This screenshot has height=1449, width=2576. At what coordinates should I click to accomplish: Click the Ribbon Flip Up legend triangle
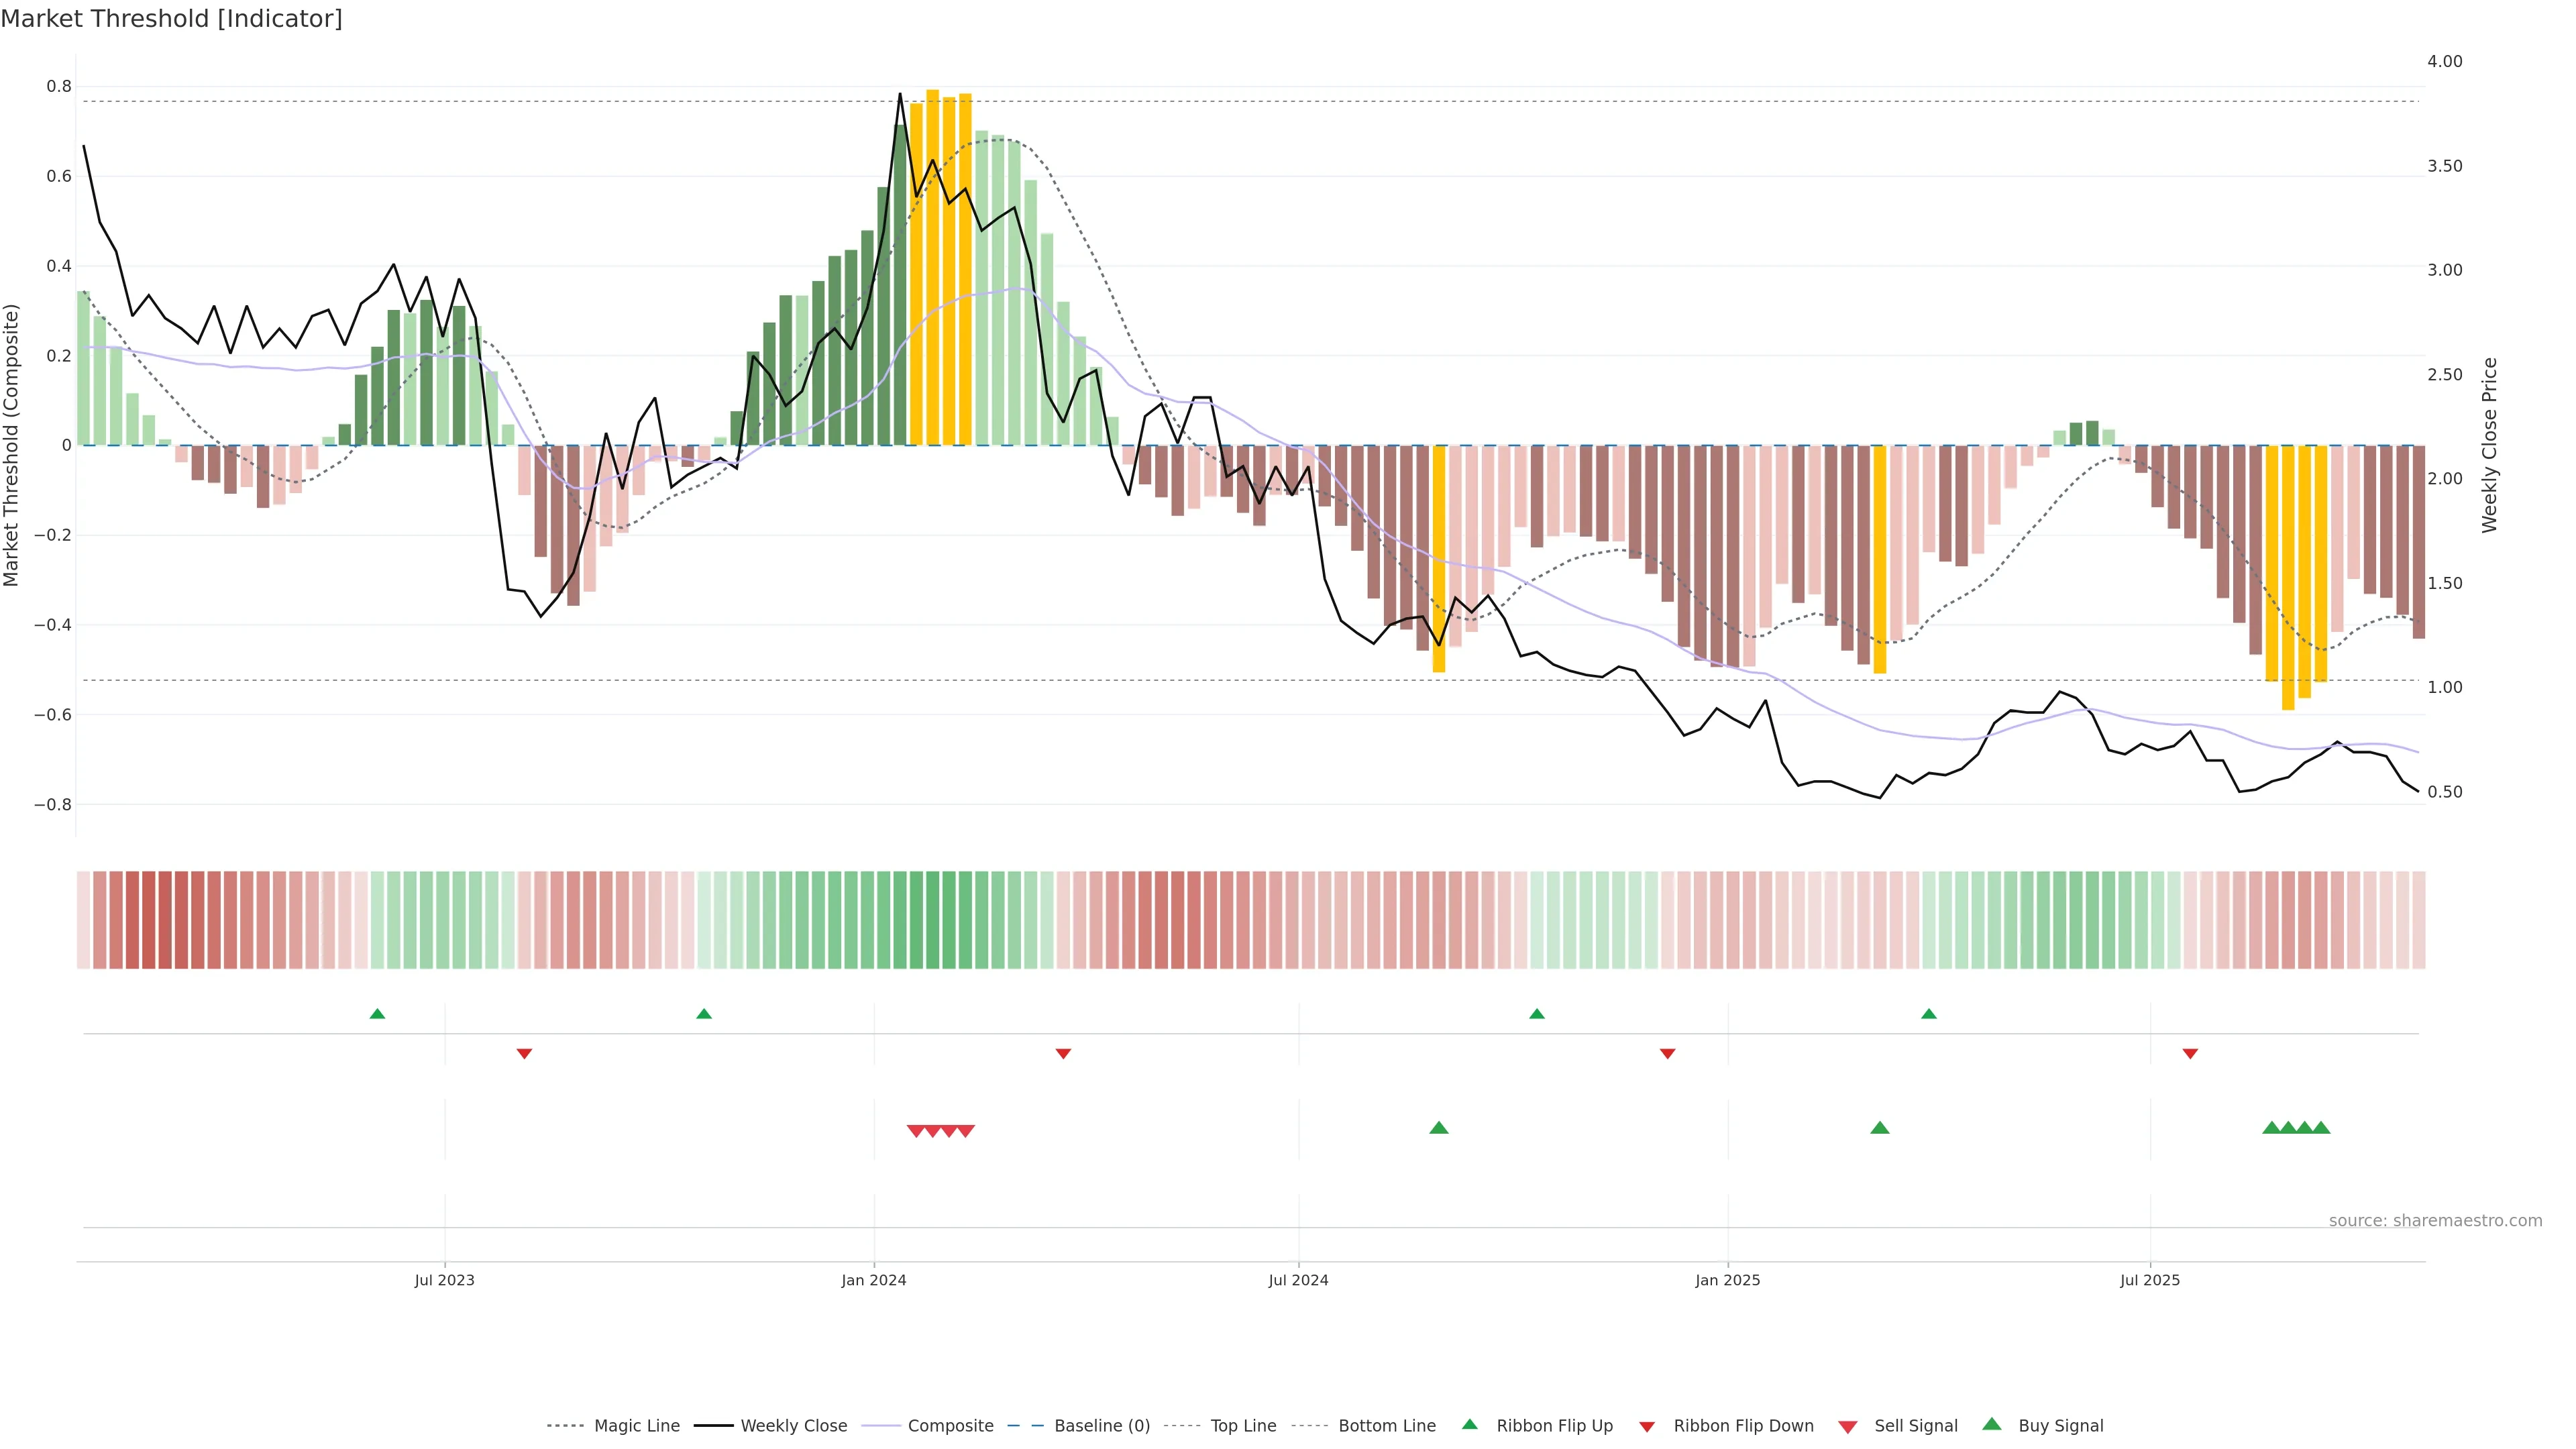click(1469, 1424)
